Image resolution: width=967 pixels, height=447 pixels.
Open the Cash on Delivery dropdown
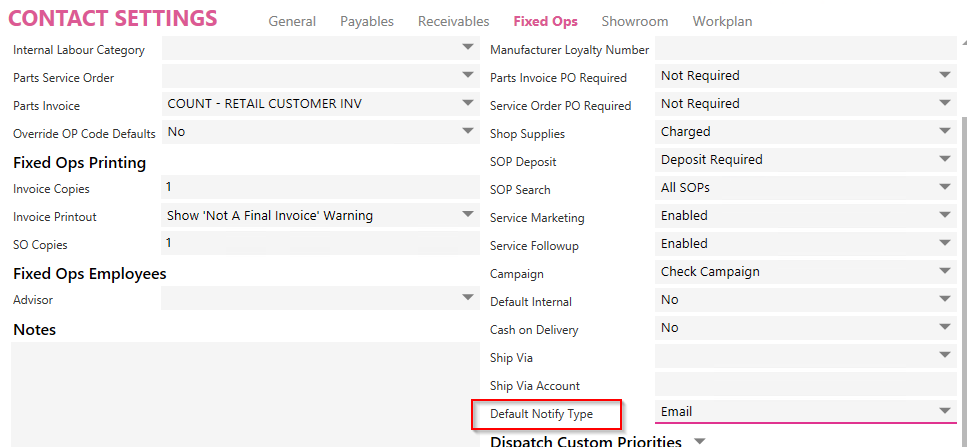point(805,328)
